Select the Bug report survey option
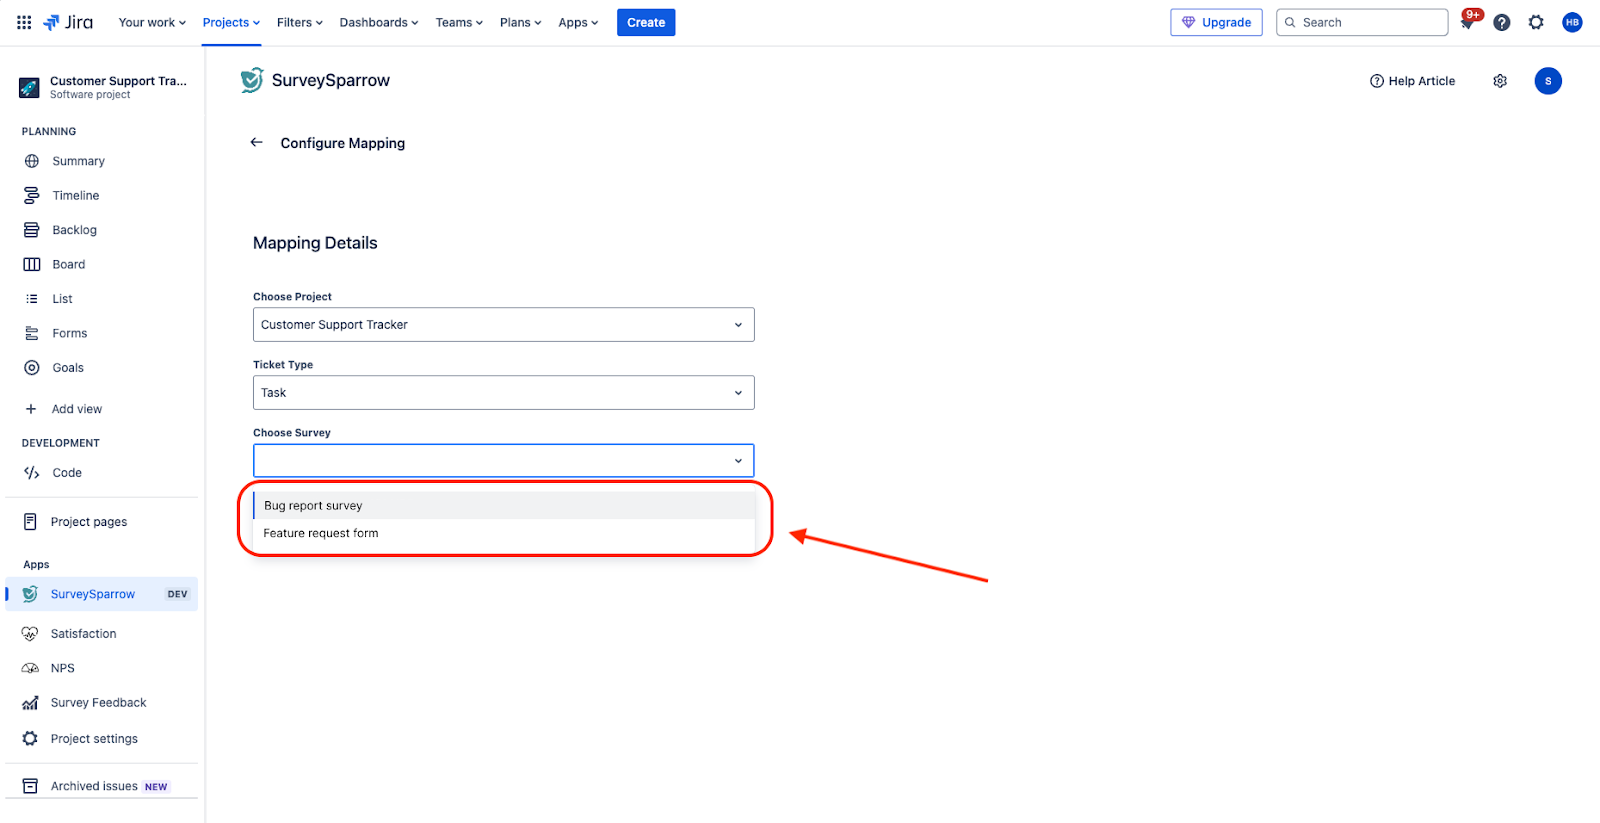 click(x=313, y=506)
